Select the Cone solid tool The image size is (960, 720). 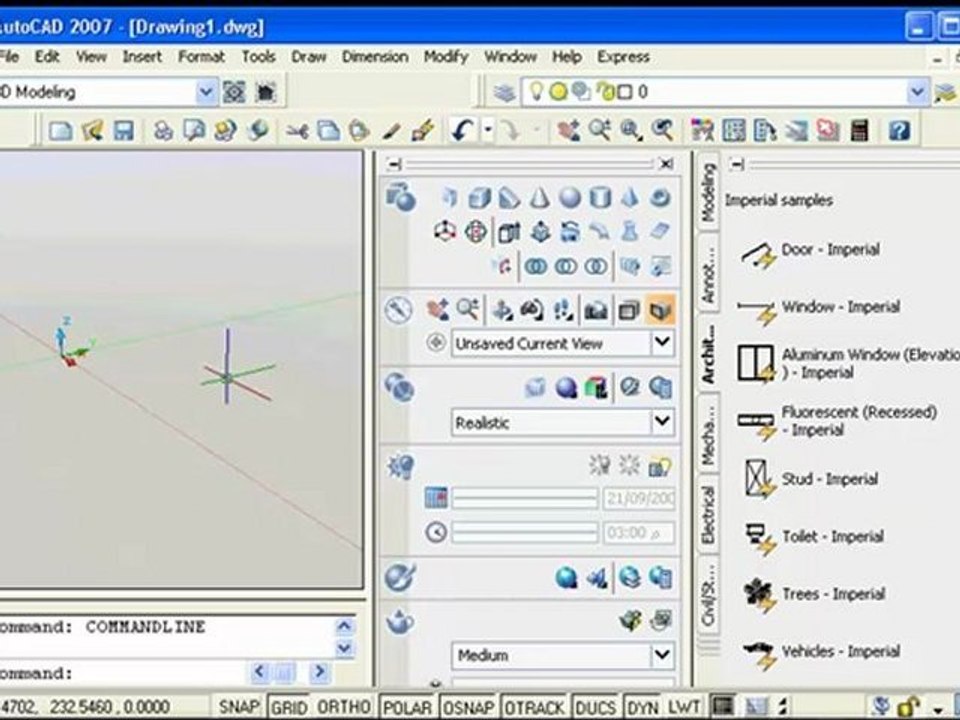[x=539, y=198]
